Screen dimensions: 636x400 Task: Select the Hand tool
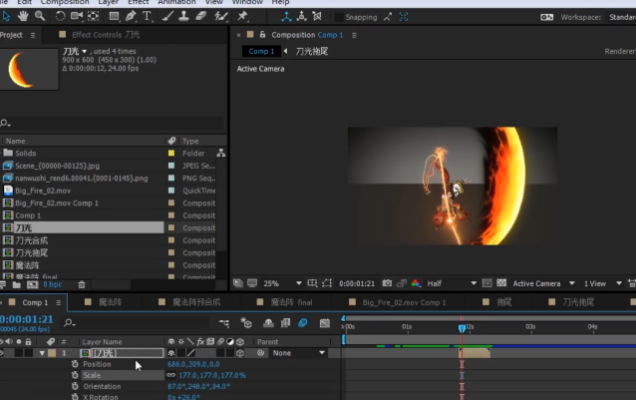pyautogui.click(x=23, y=16)
